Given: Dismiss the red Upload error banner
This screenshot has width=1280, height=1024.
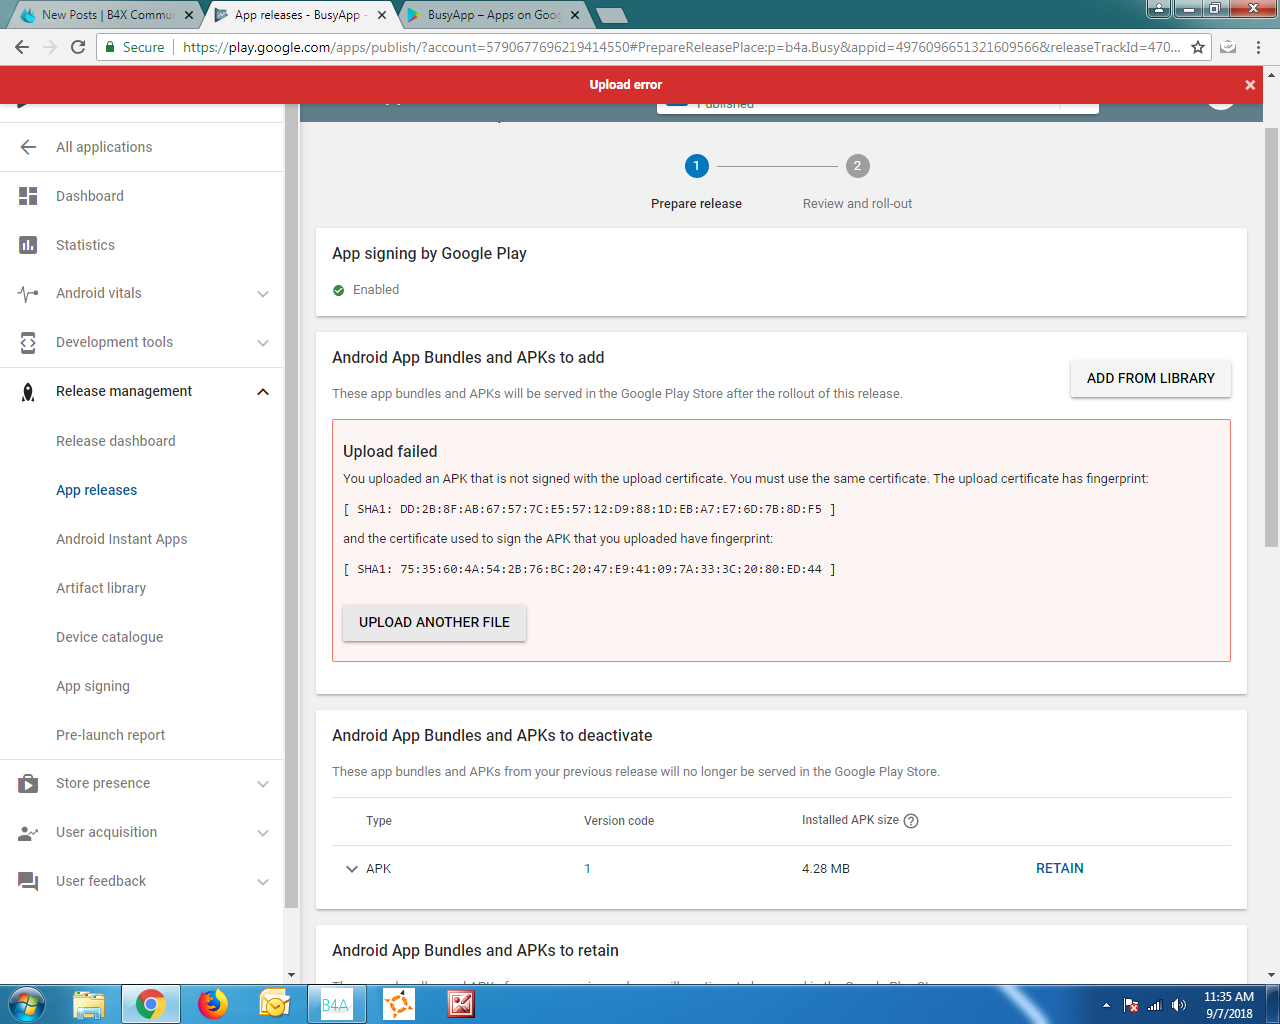Looking at the screenshot, I should click(x=1250, y=85).
